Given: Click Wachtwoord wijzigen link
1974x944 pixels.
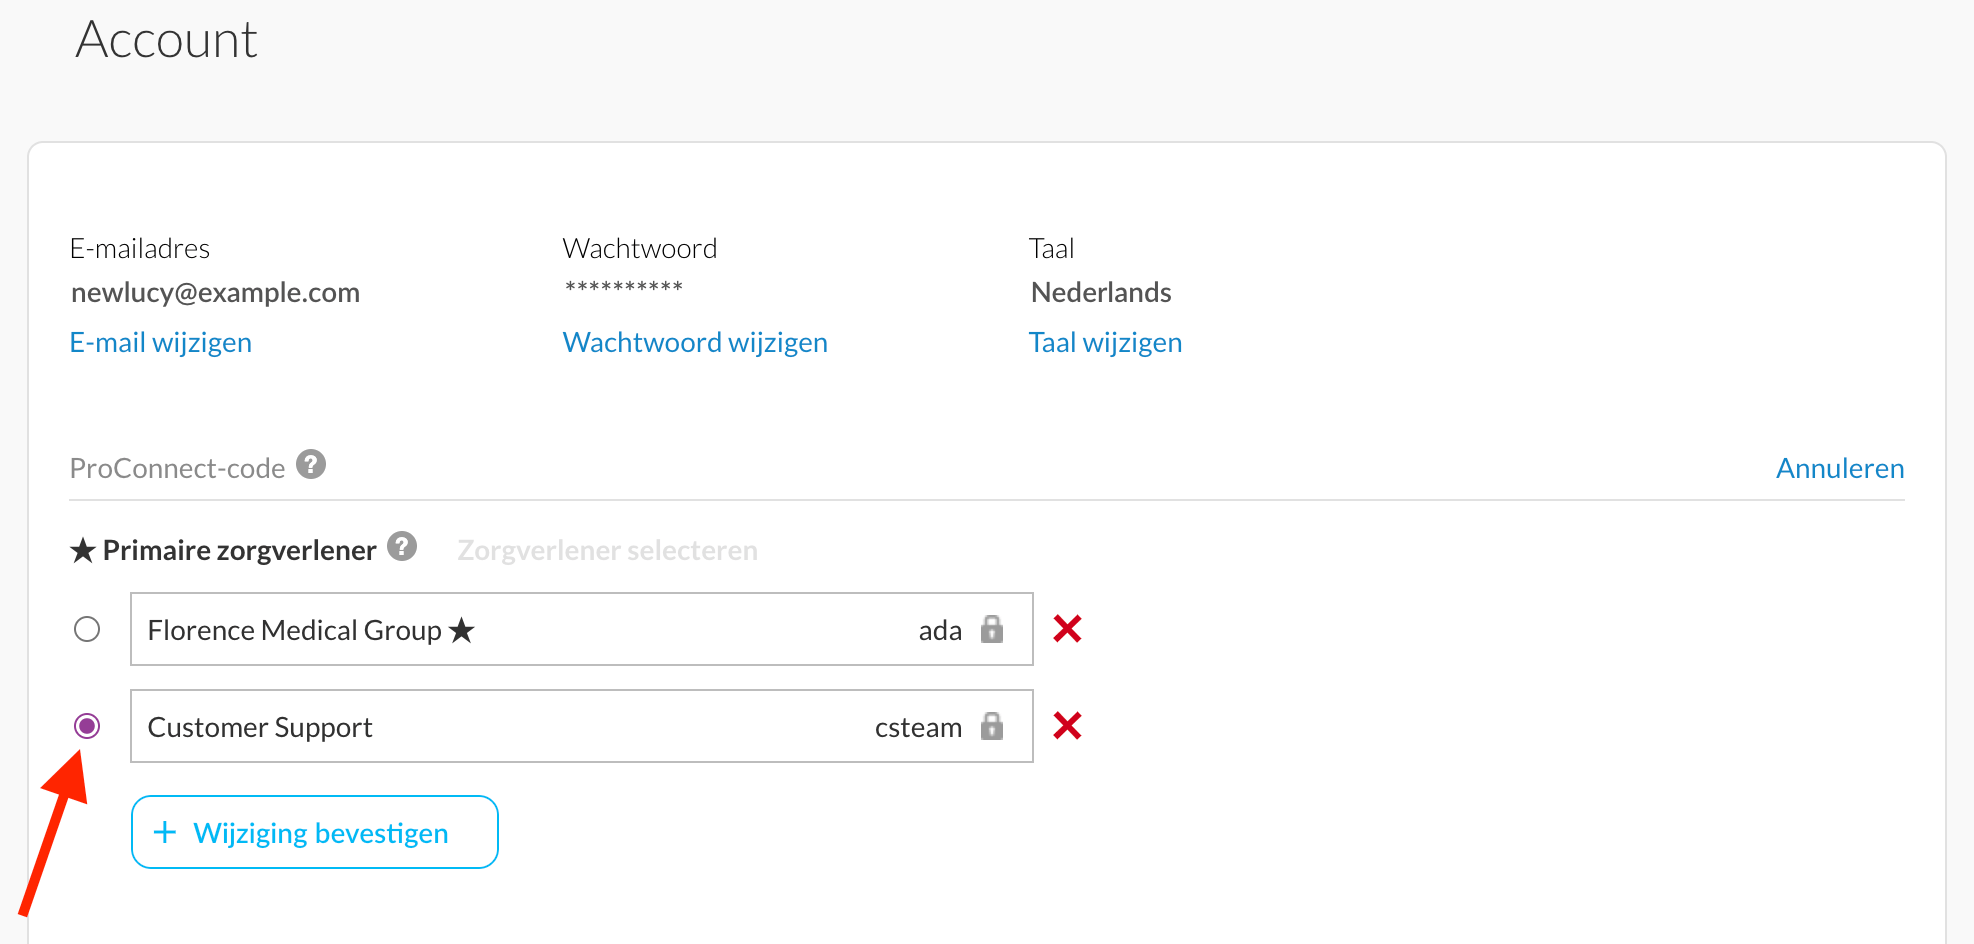Looking at the screenshot, I should 695,343.
